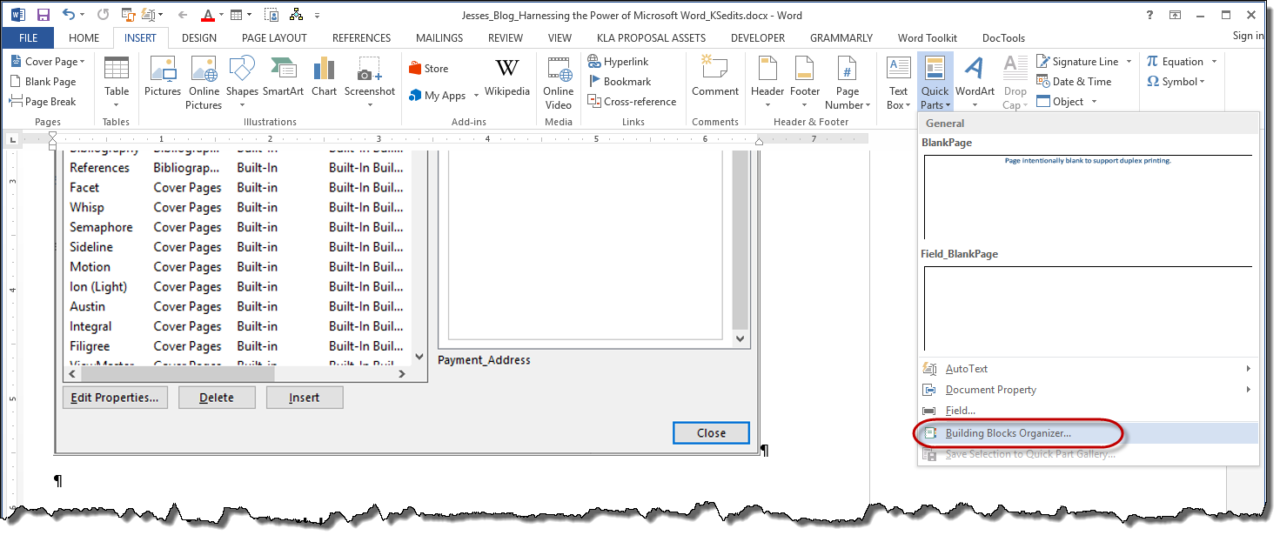Viewport: 1280px width, 542px height.
Task: Open the Page Number options
Action: (x=847, y=82)
